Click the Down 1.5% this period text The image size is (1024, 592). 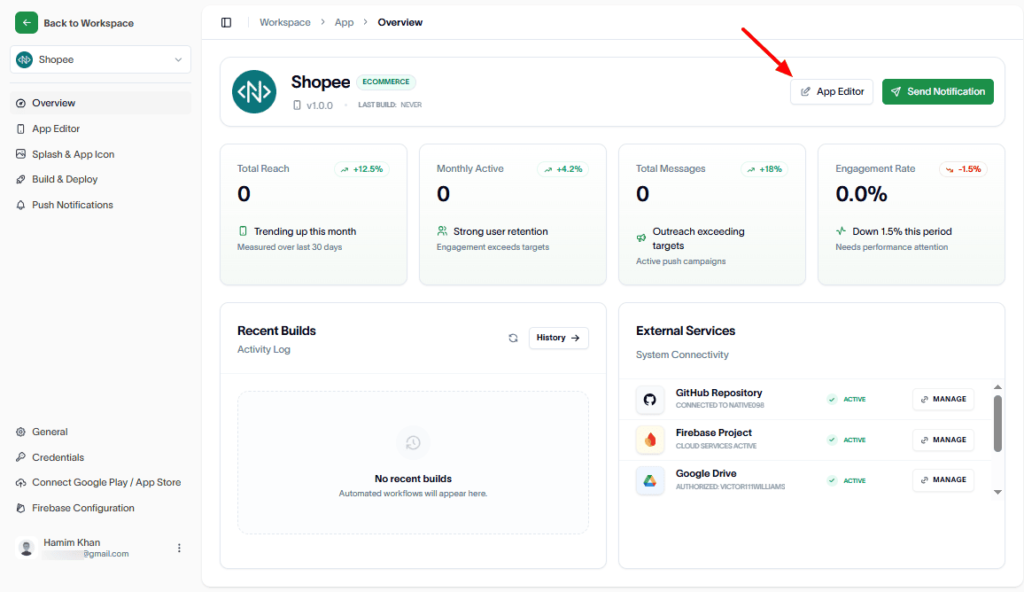pos(902,231)
